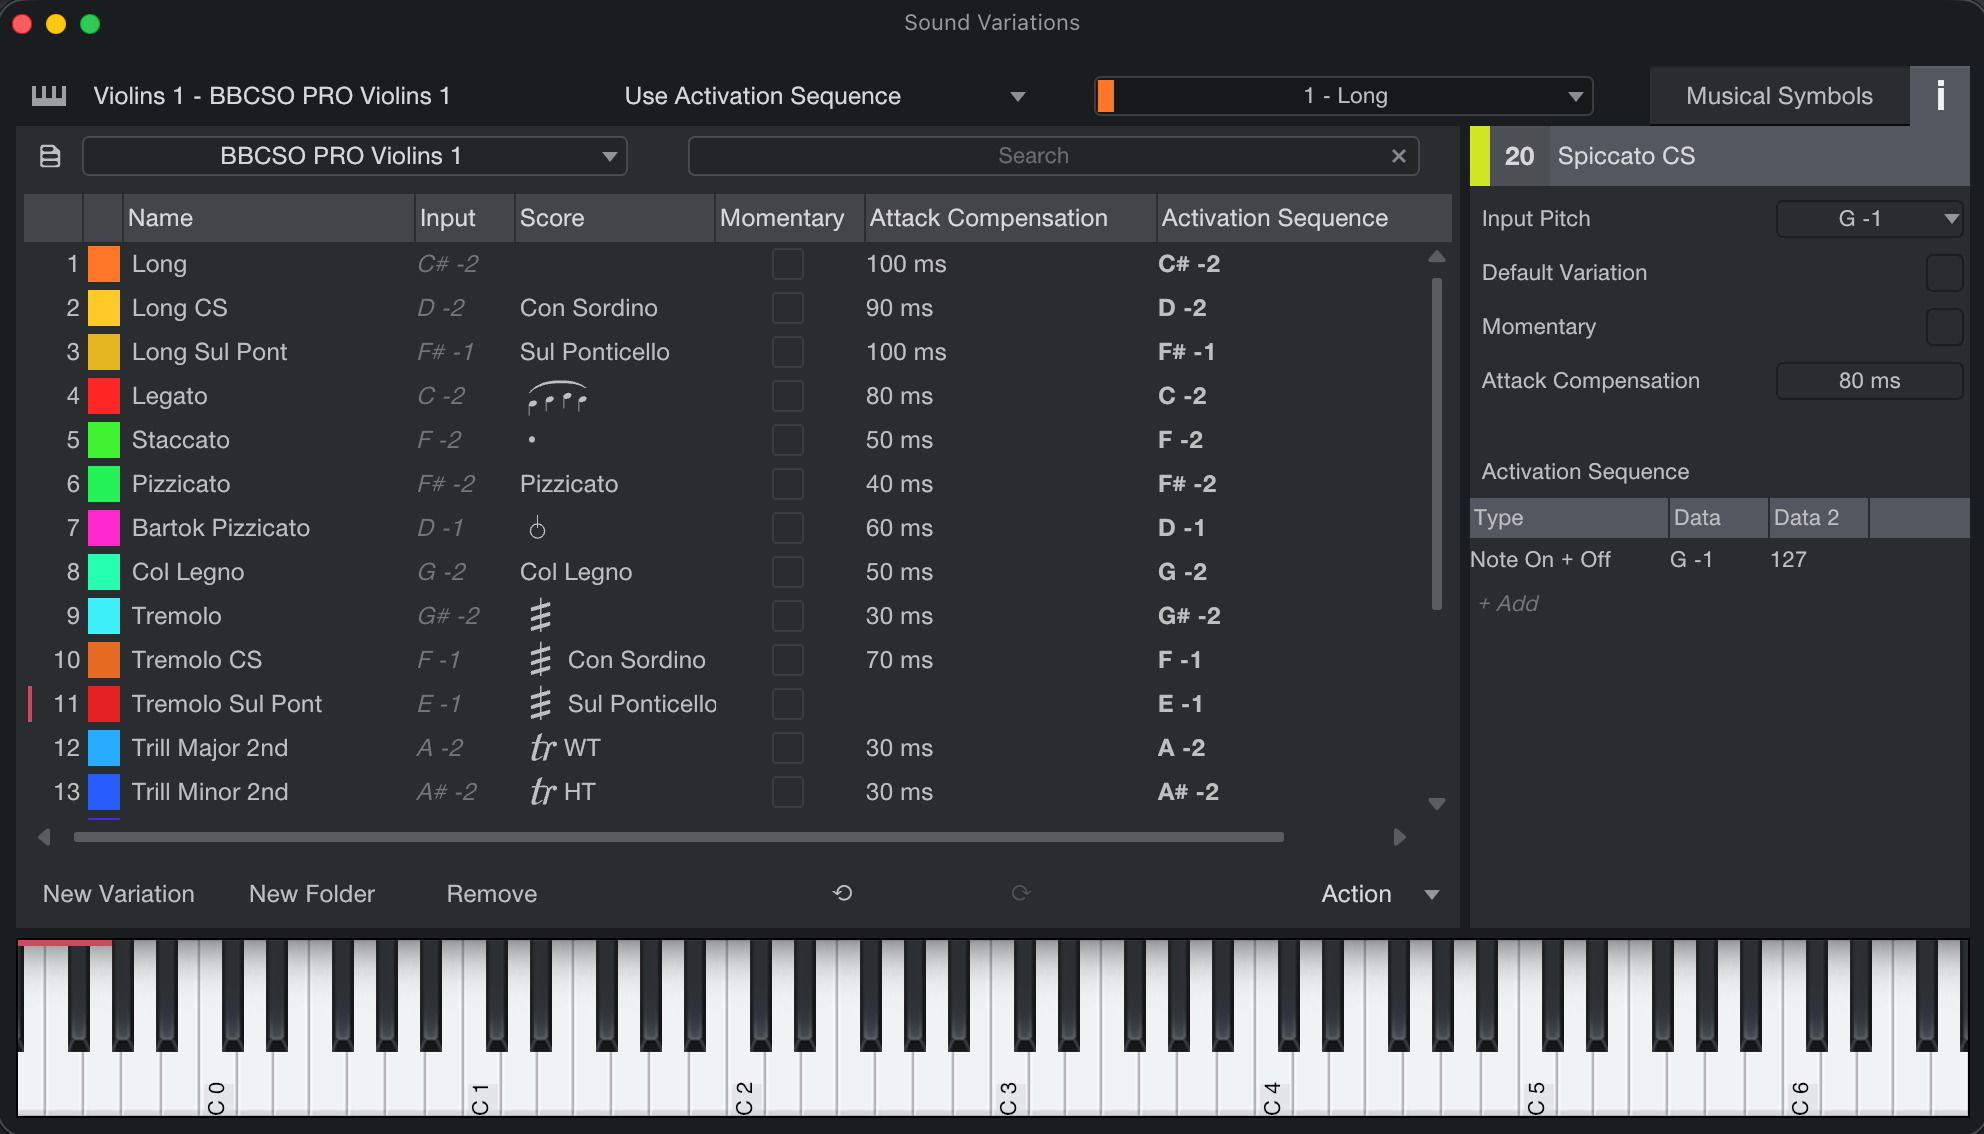1984x1134 pixels.
Task: Click the Input column header
Action: point(464,218)
